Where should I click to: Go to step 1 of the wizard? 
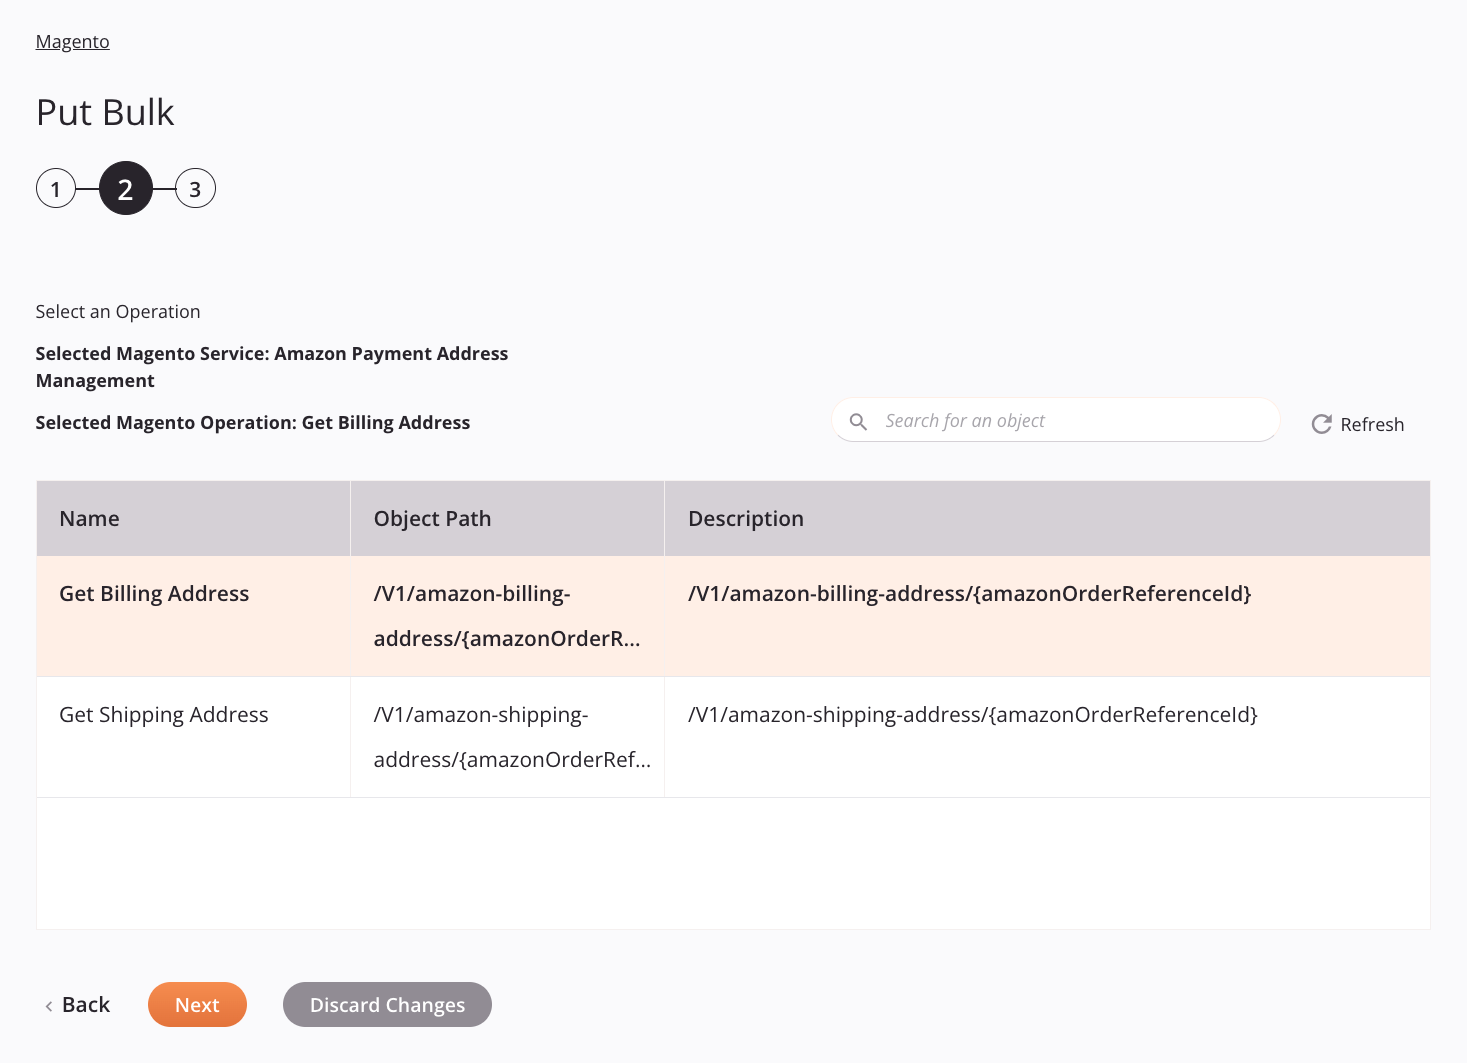pos(56,188)
